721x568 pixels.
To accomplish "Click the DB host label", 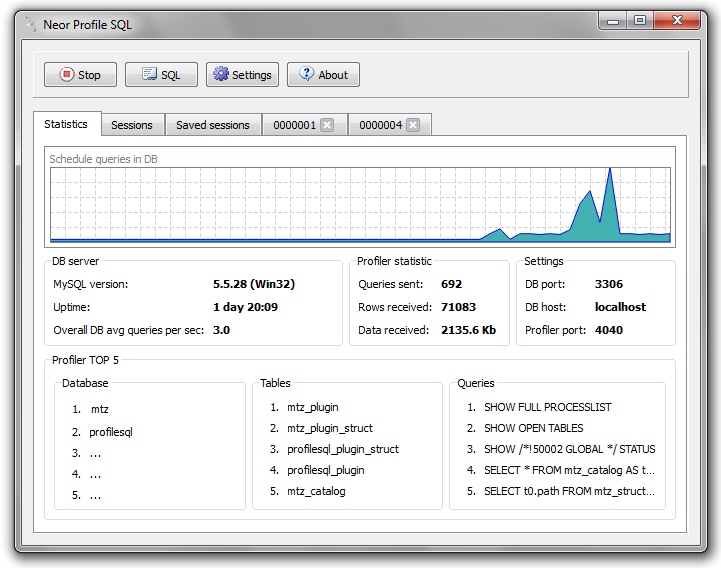I will (x=545, y=307).
